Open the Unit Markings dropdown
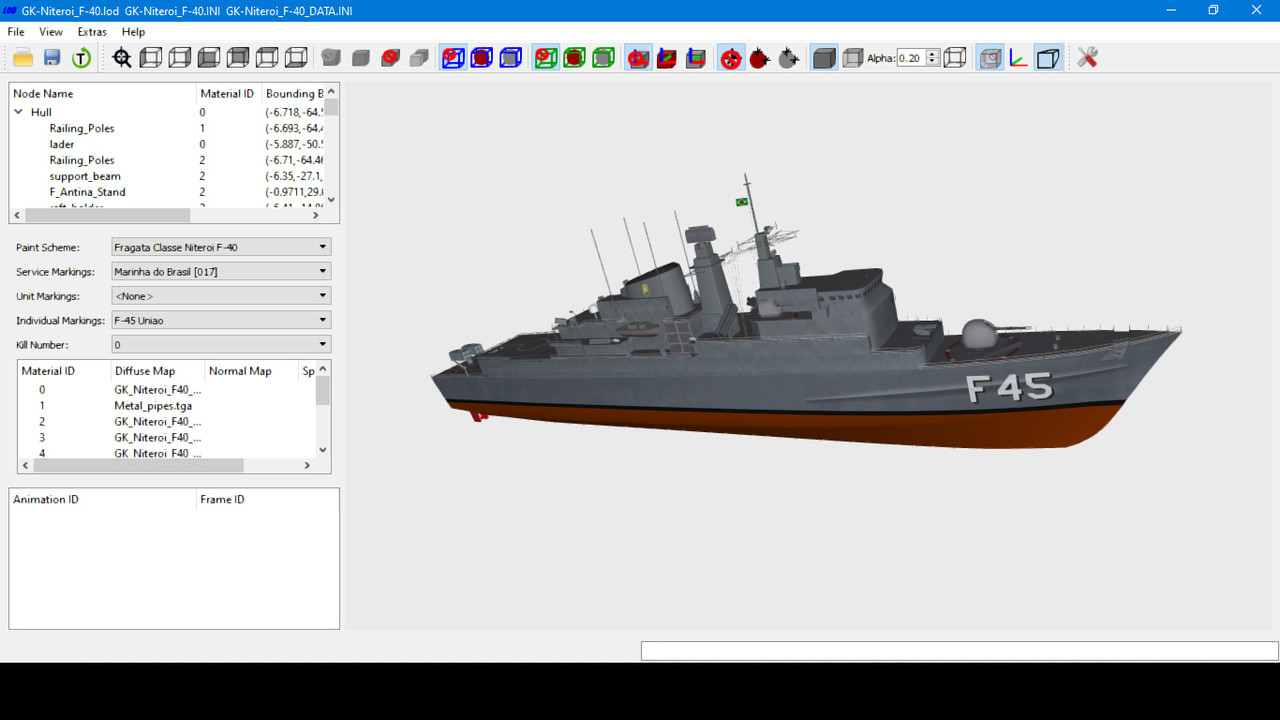Image resolution: width=1280 pixels, height=720 pixels. coord(220,296)
